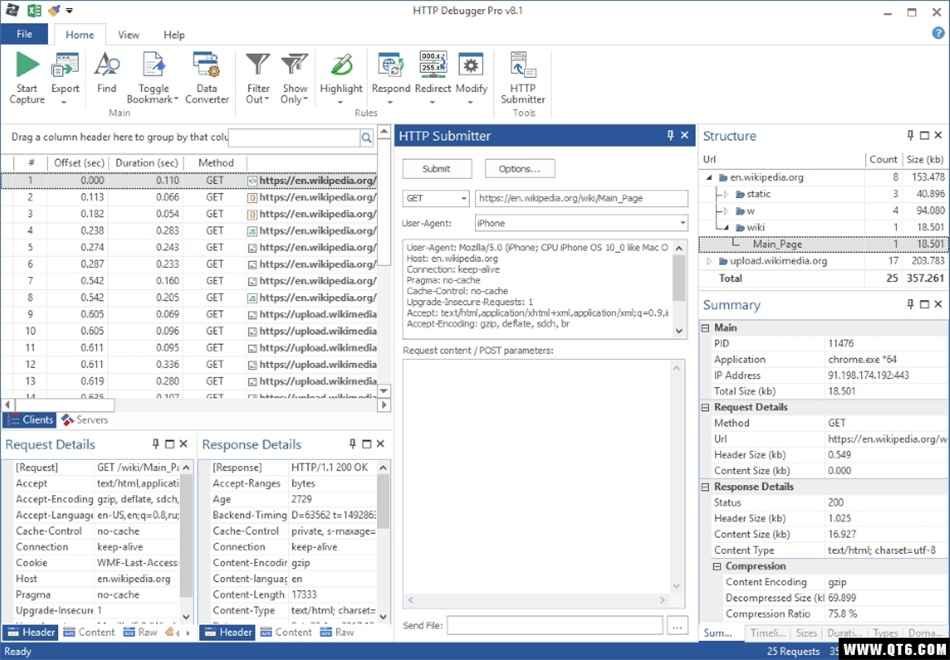The image size is (950, 660).
Task: Collapse the Main section in Summary
Action: [705, 328]
